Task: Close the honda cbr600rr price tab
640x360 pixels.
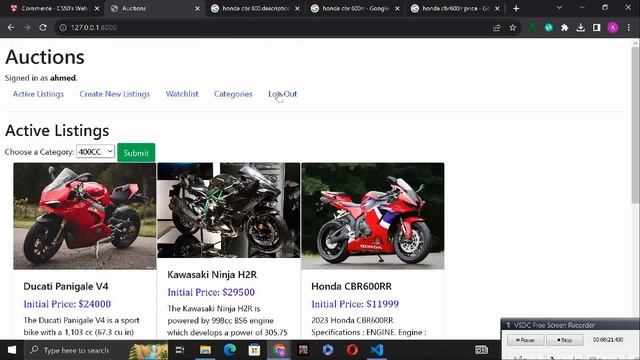Action: coord(497,8)
